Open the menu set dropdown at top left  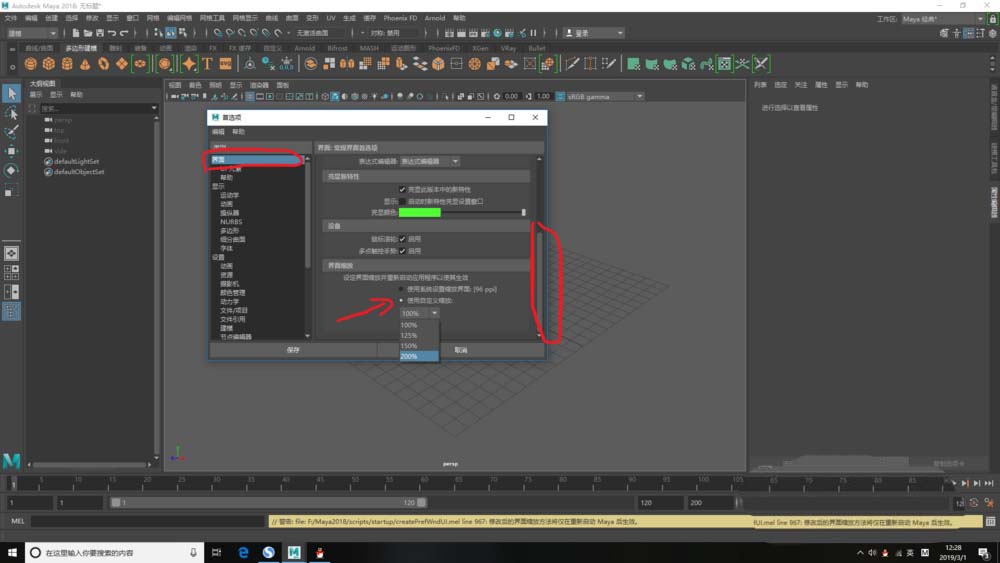[x=32, y=33]
